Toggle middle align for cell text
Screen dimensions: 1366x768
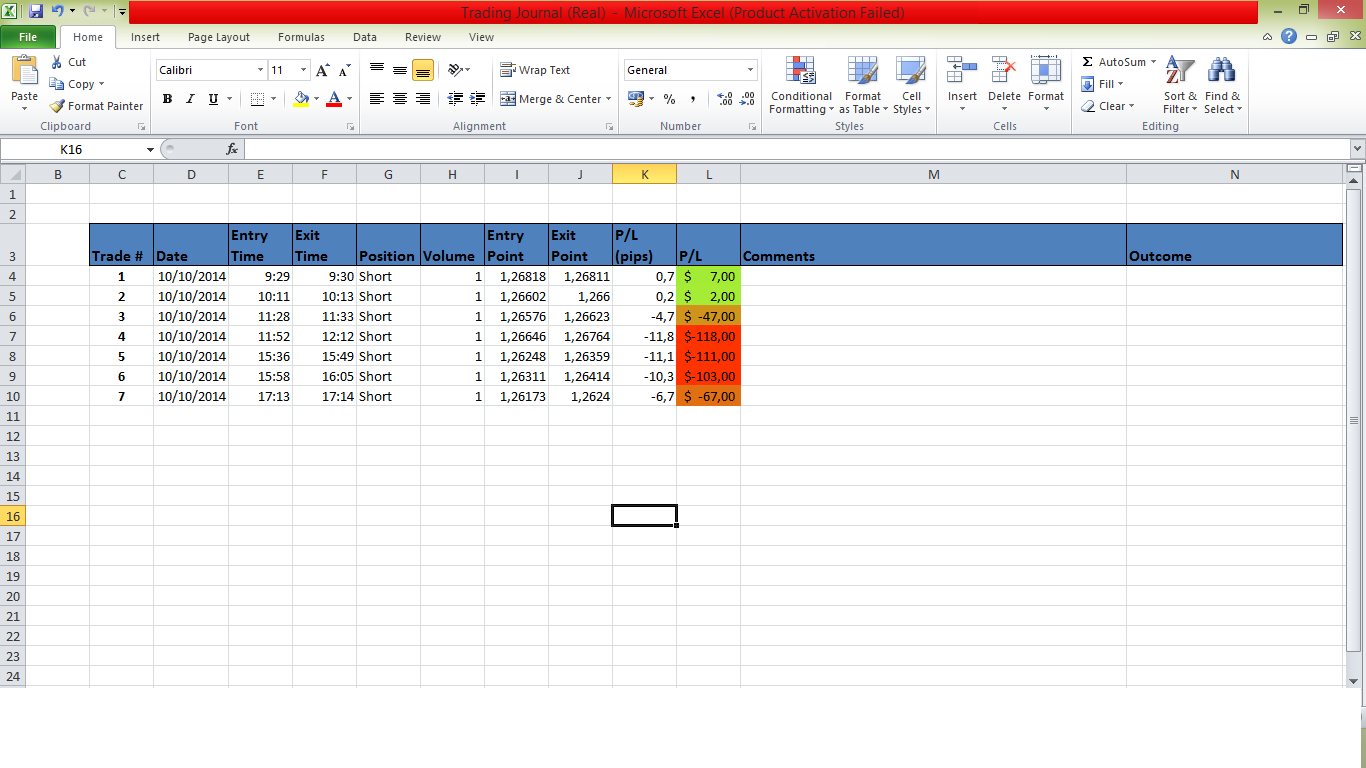click(400, 70)
